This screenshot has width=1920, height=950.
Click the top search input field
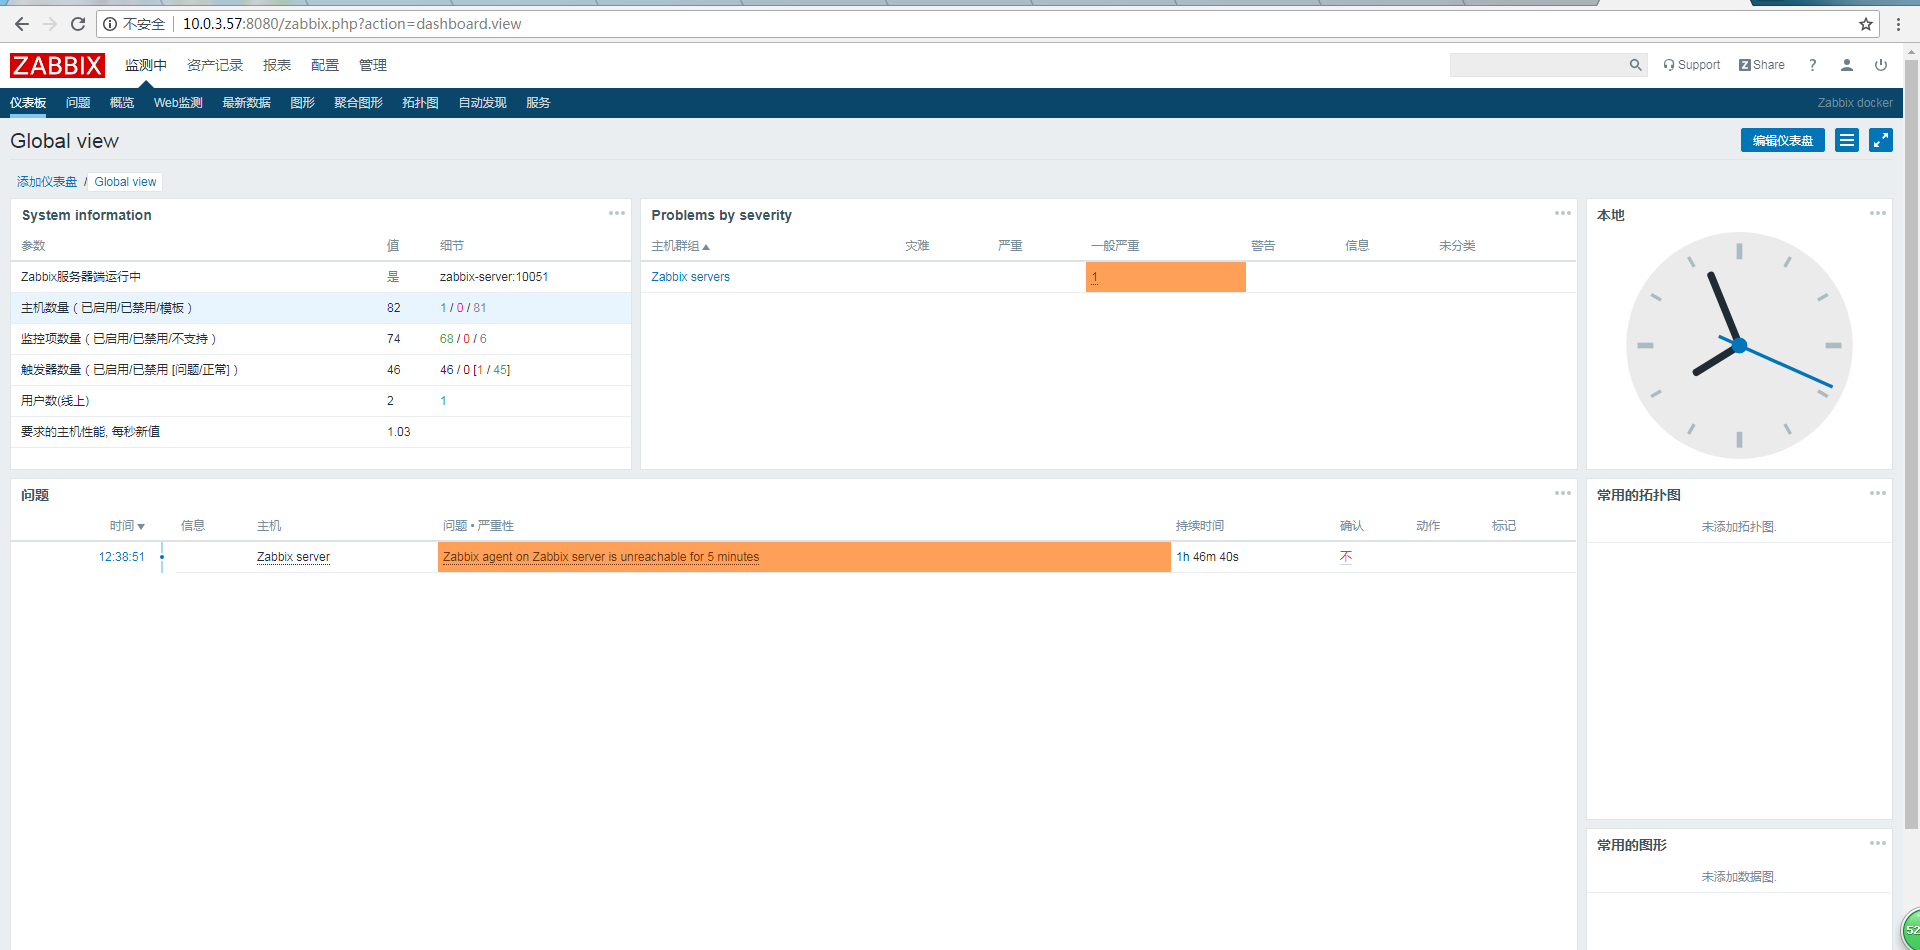(x=1538, y=65)
